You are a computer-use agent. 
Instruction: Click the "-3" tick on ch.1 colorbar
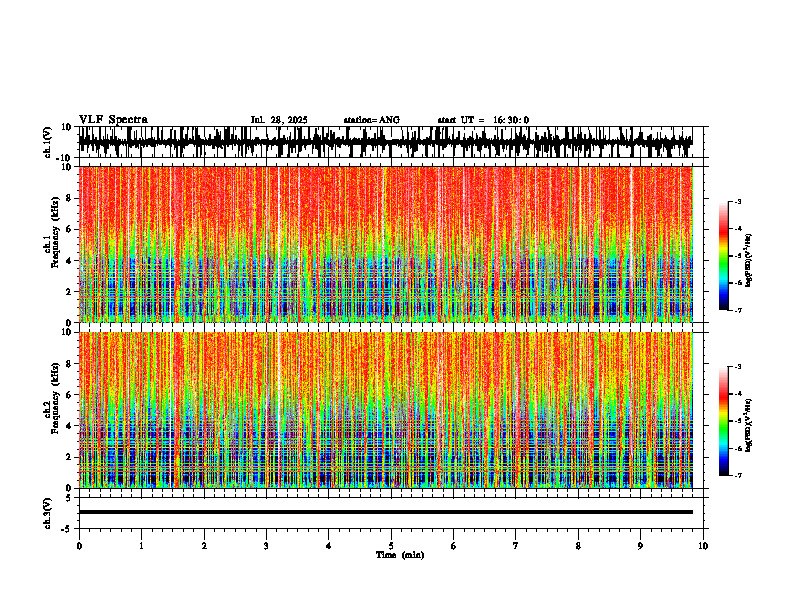[x=737, y=201]
